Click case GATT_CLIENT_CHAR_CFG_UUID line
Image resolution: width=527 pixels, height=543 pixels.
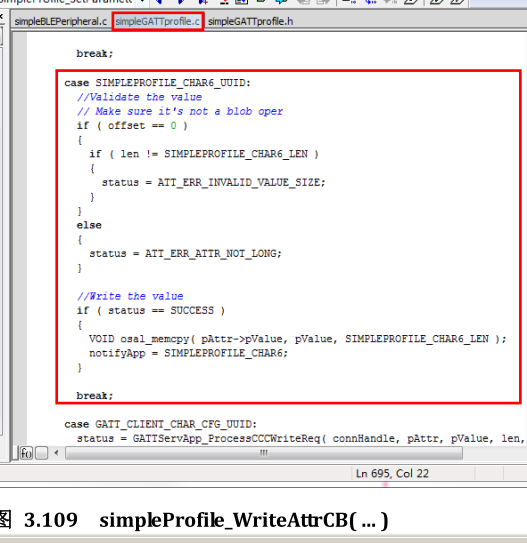[160, 425]
